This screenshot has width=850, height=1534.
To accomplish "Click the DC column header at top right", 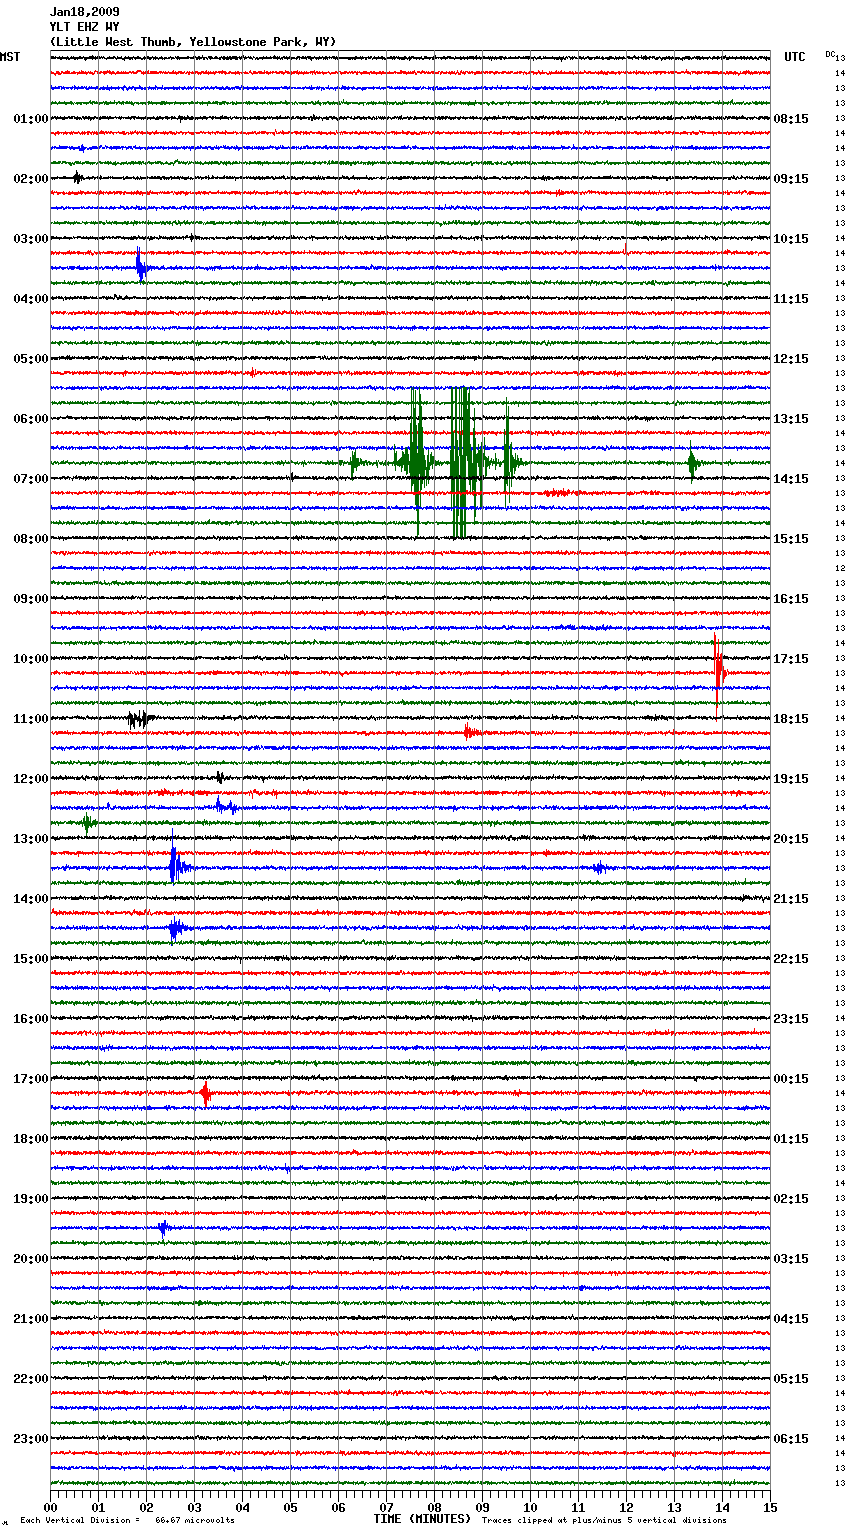I will [x=830, y=54].
